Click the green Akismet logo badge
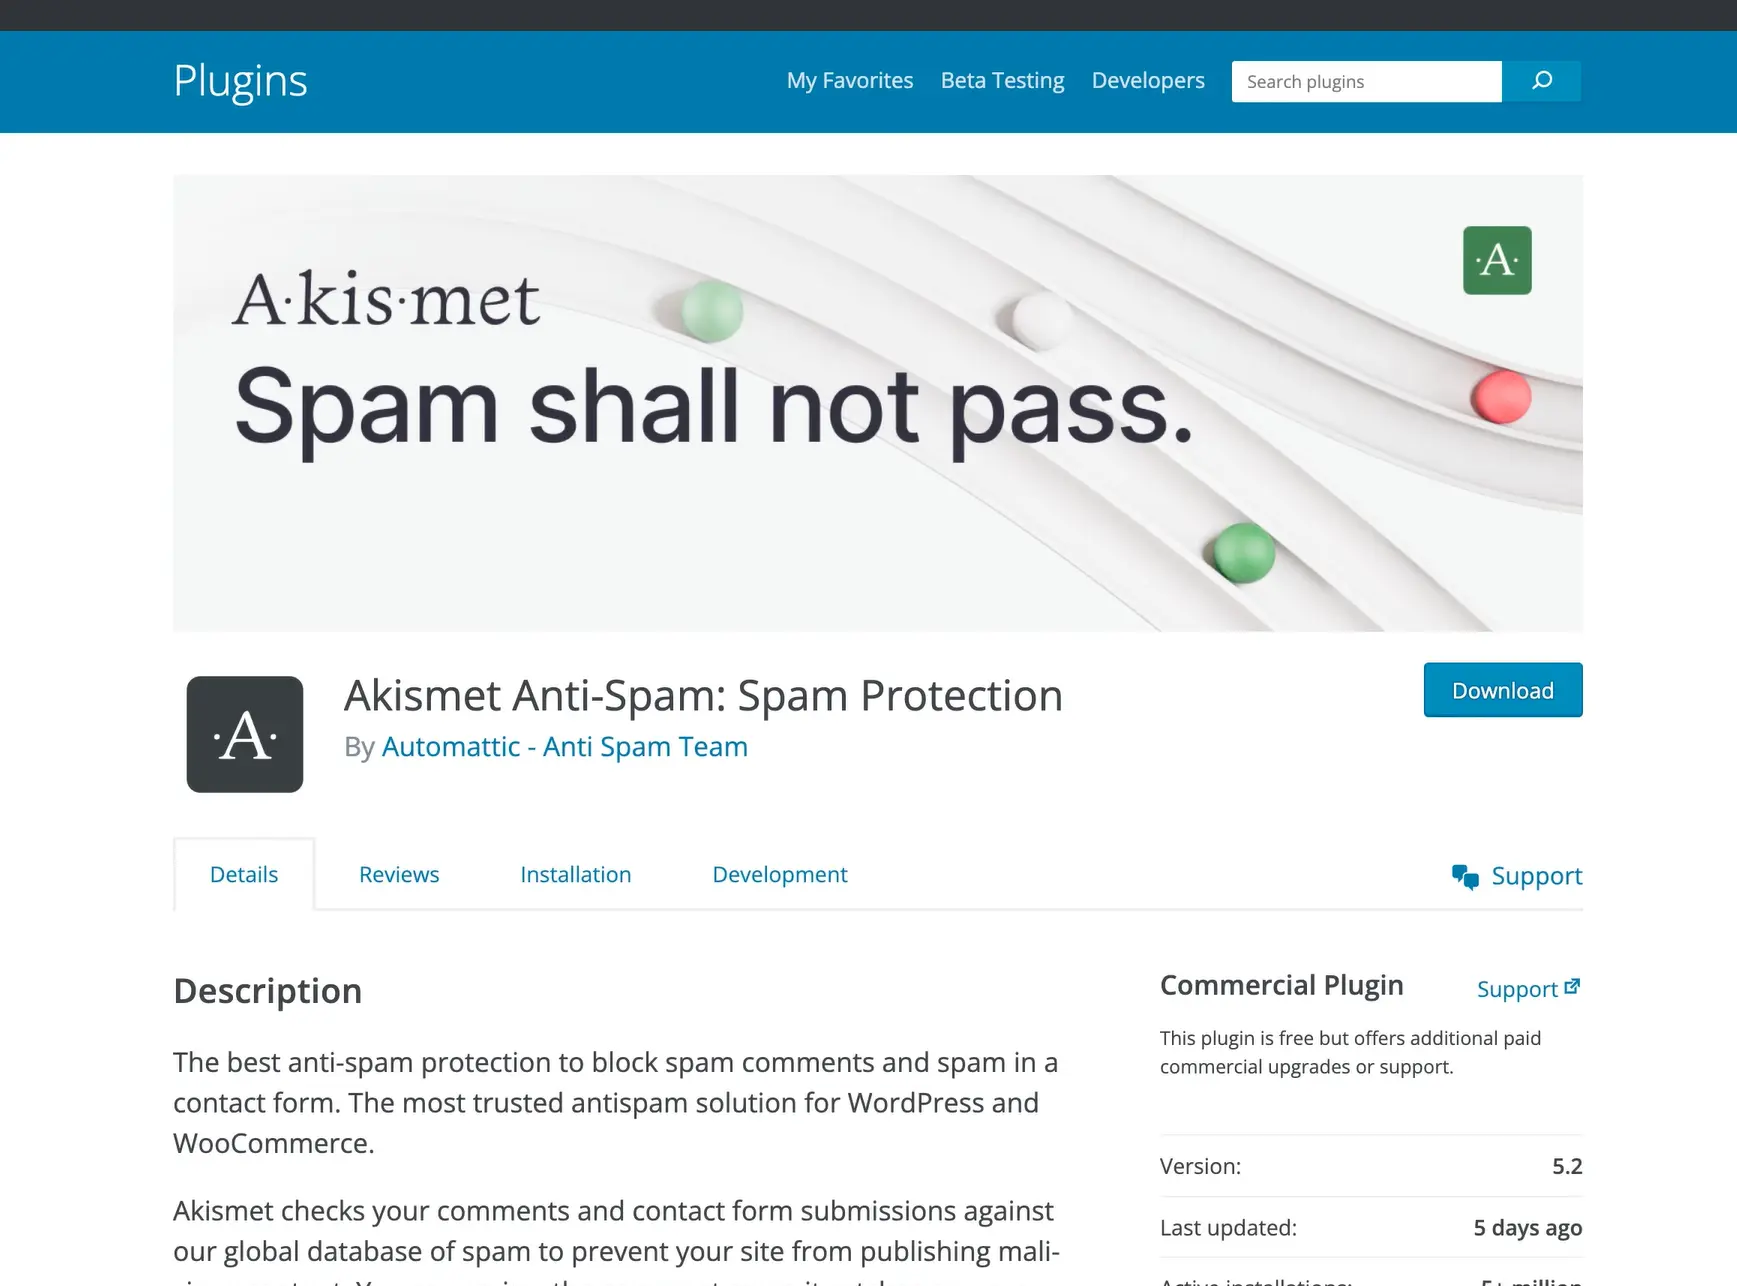This screenshot has width=1737, height=1286. [x=1496, y=260]
